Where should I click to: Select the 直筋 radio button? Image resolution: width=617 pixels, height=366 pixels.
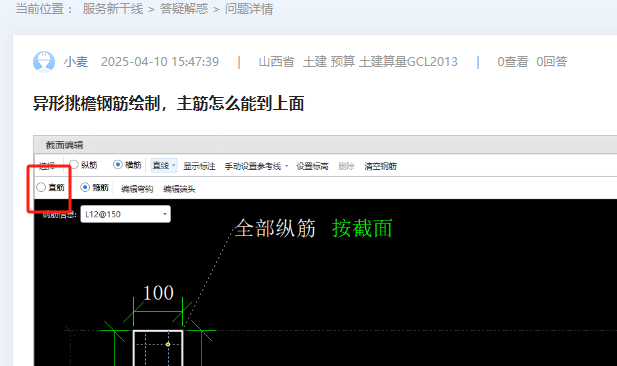[x=41, y=187]
